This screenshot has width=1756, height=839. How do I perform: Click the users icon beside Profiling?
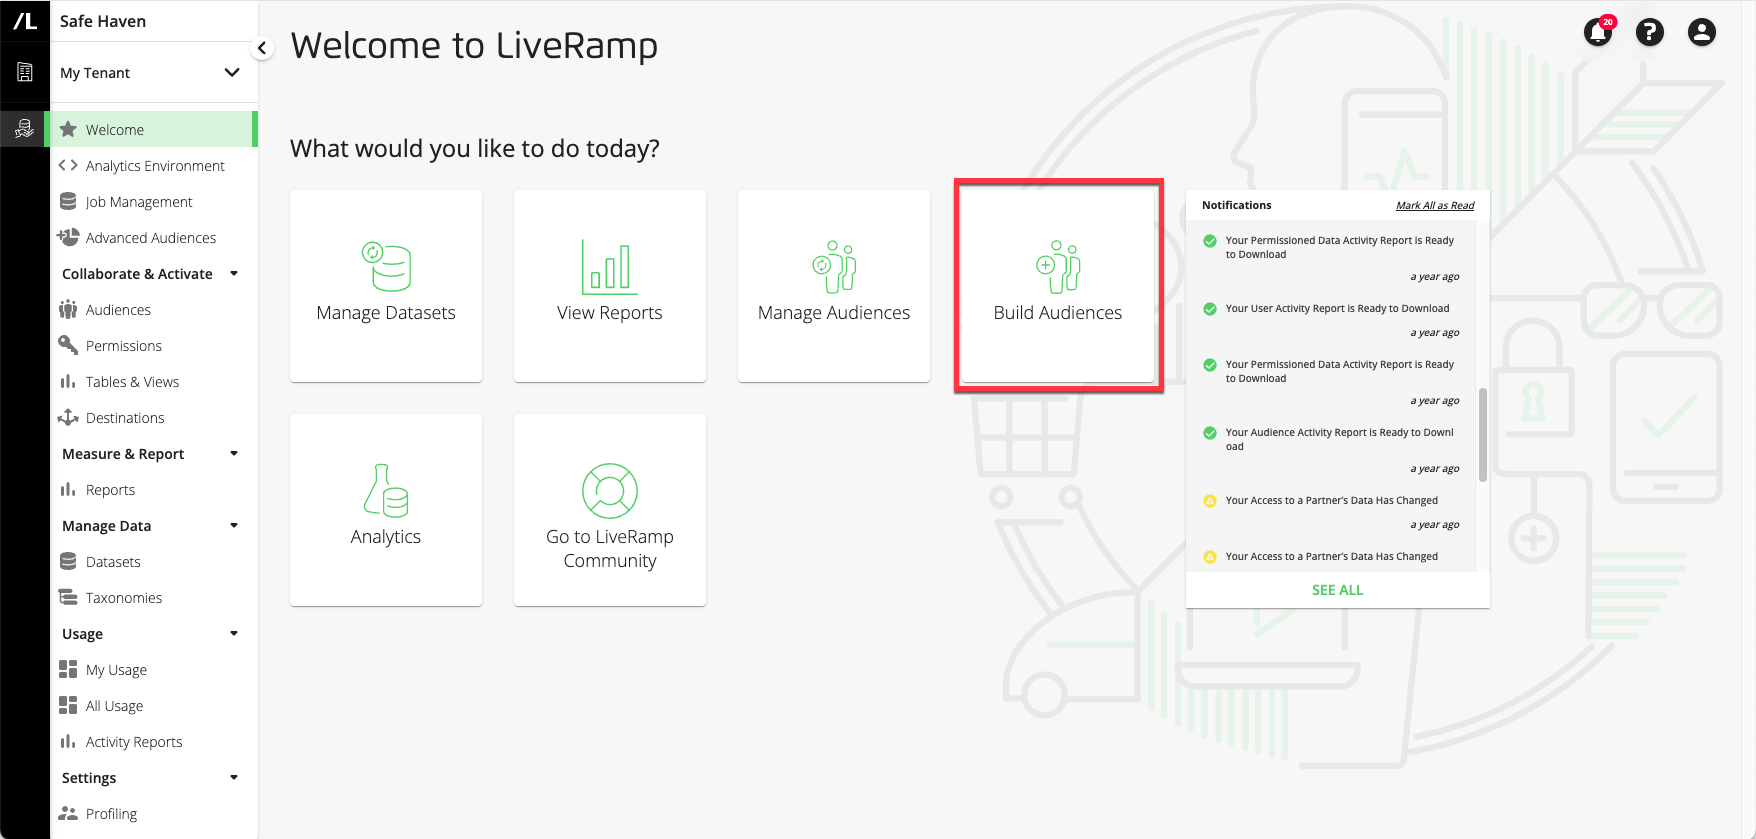(68, 813)
